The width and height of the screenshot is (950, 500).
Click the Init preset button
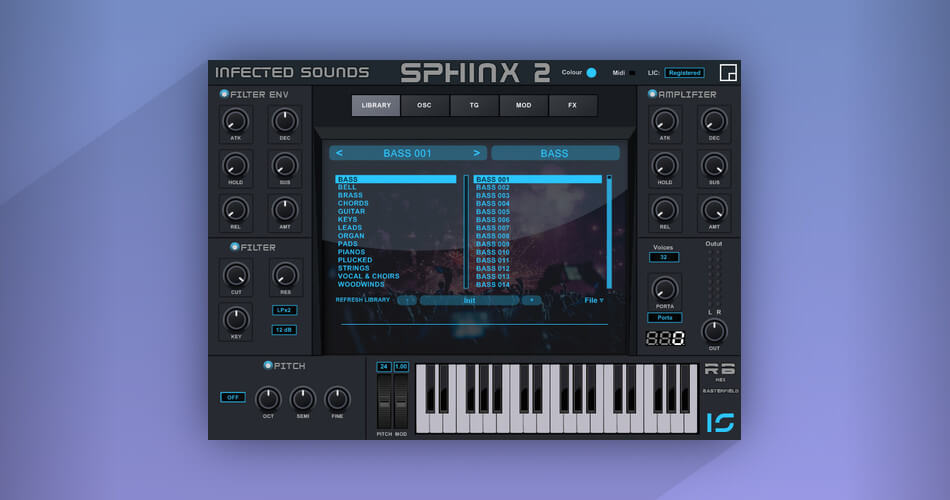point(470,300)
